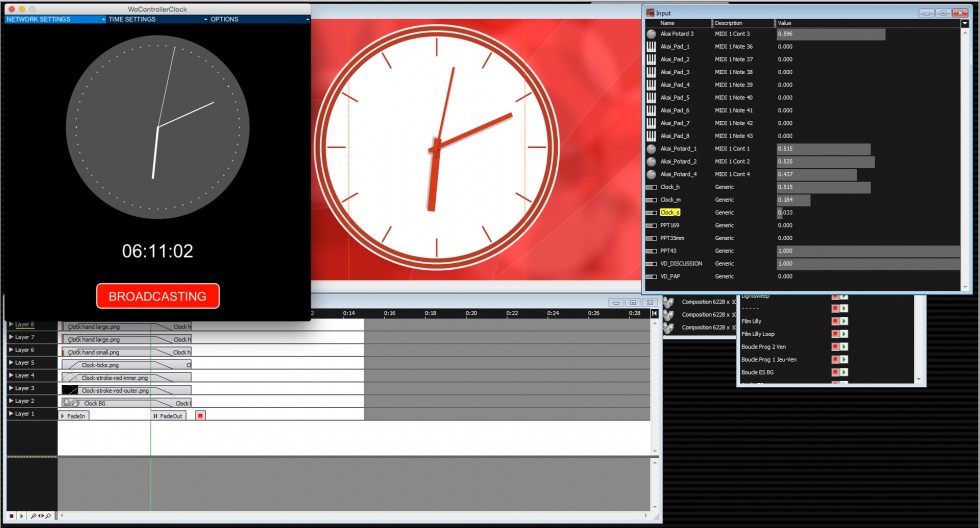Stop timeline playback at bottom left
This screenshot has width=980, height=528.
pyautogui.click(x=11, y=516)
